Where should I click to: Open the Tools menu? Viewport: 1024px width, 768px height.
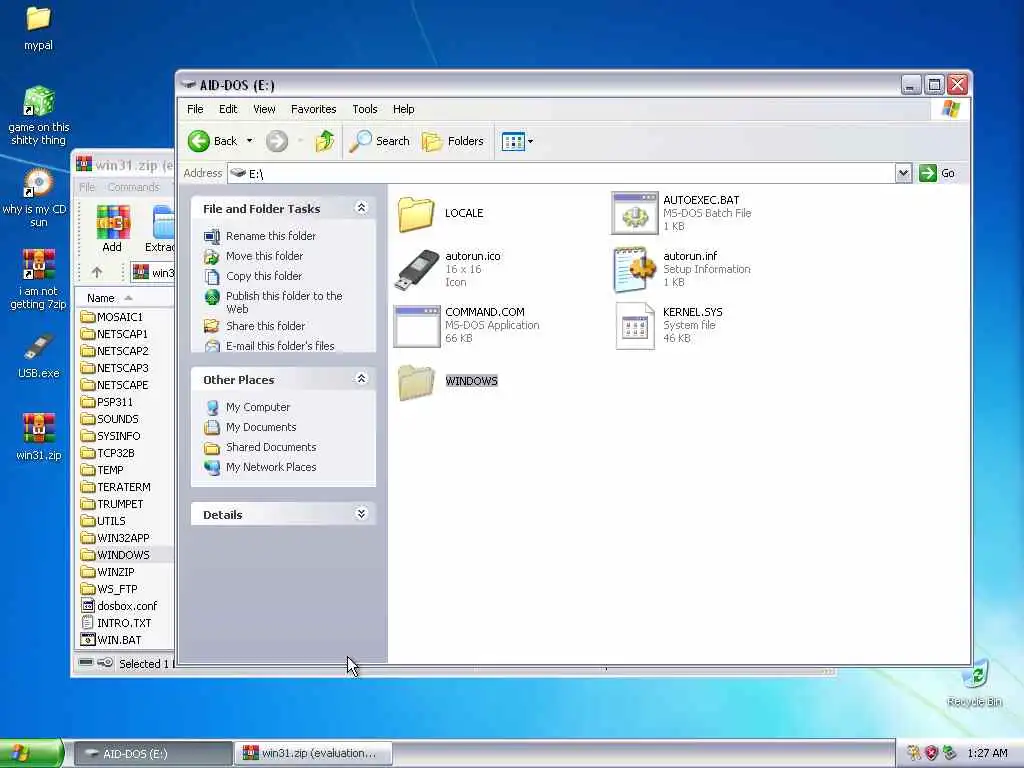point(364,109)
